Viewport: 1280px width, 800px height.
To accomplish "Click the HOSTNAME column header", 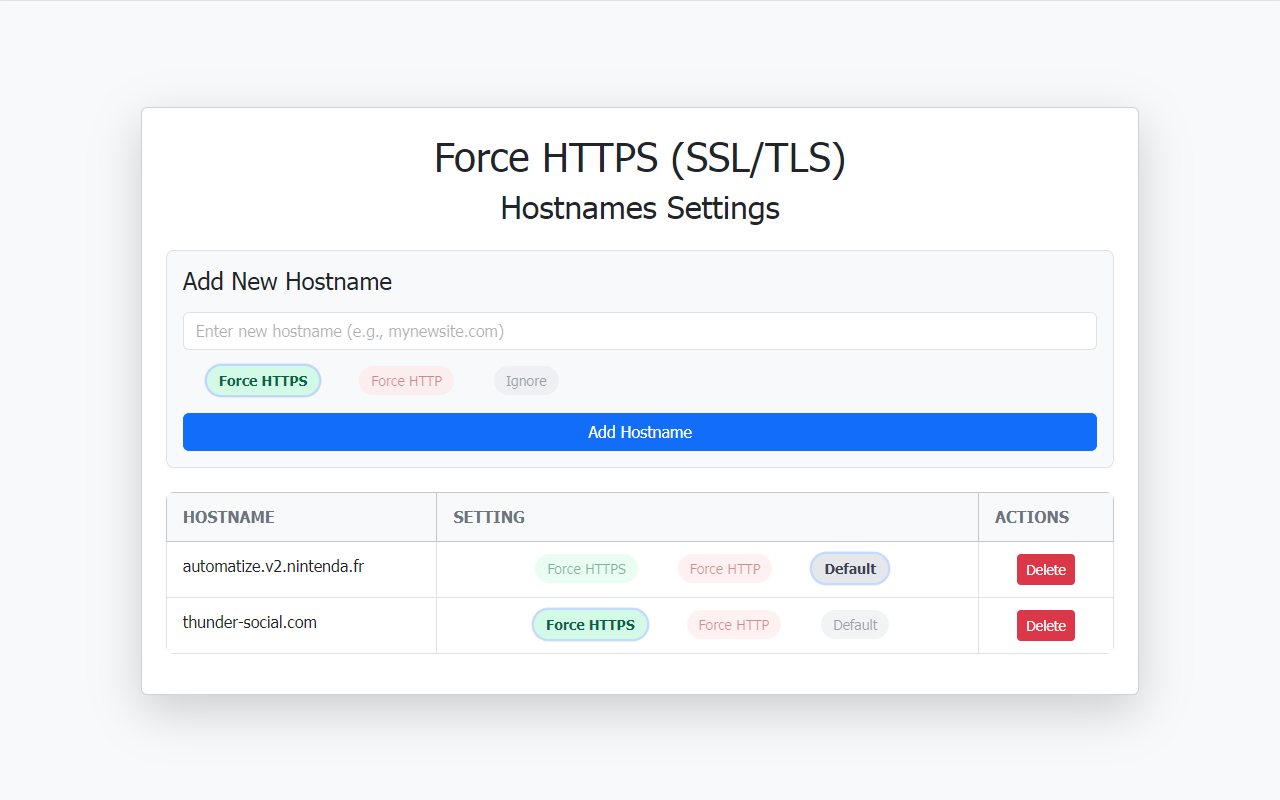I will click(229, 517).
